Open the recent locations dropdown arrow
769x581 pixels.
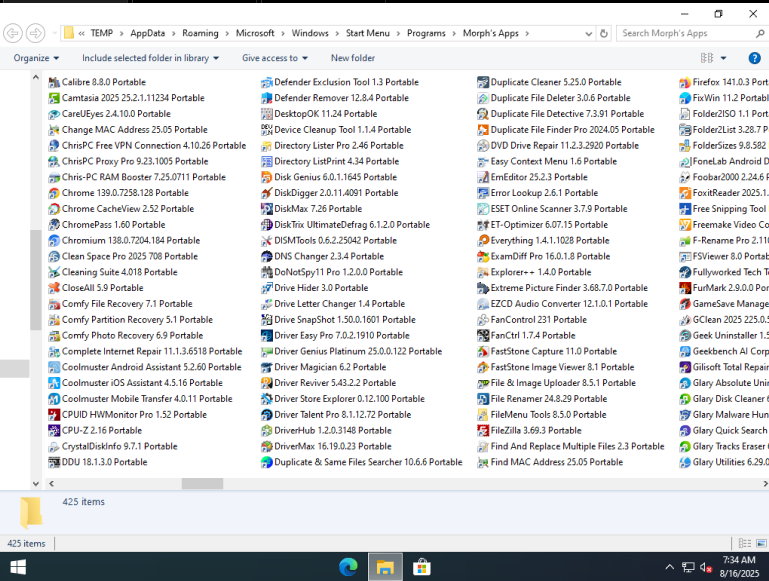(x=54, y=33)
